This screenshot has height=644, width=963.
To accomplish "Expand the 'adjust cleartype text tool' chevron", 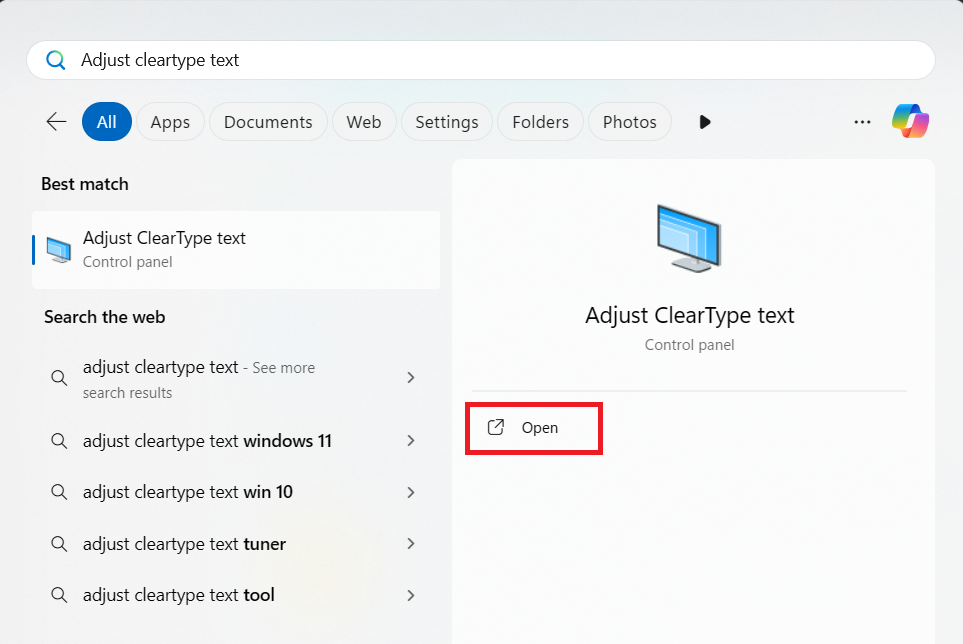I will pos(410,595).
